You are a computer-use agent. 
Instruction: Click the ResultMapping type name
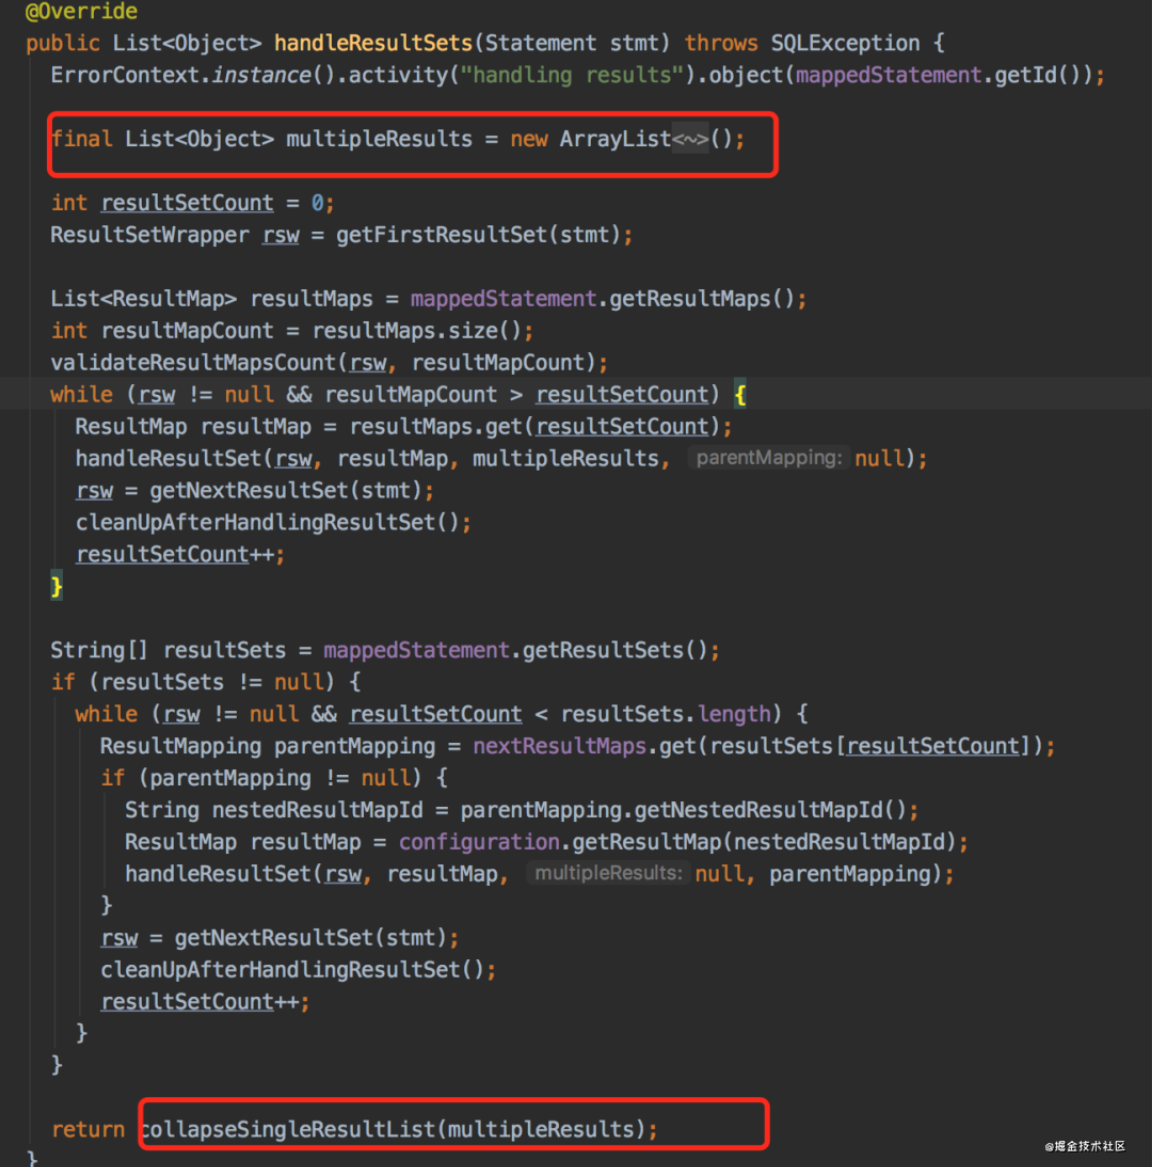pyautogui.click(x=180, y=746)
